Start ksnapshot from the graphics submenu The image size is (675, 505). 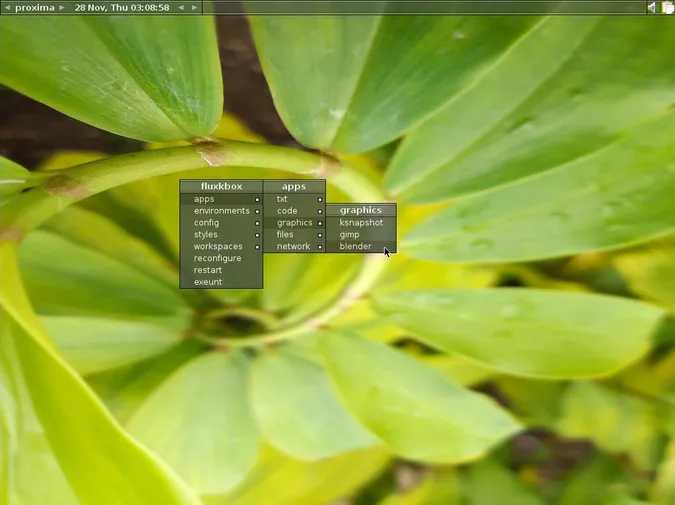[x=360, y=223]
